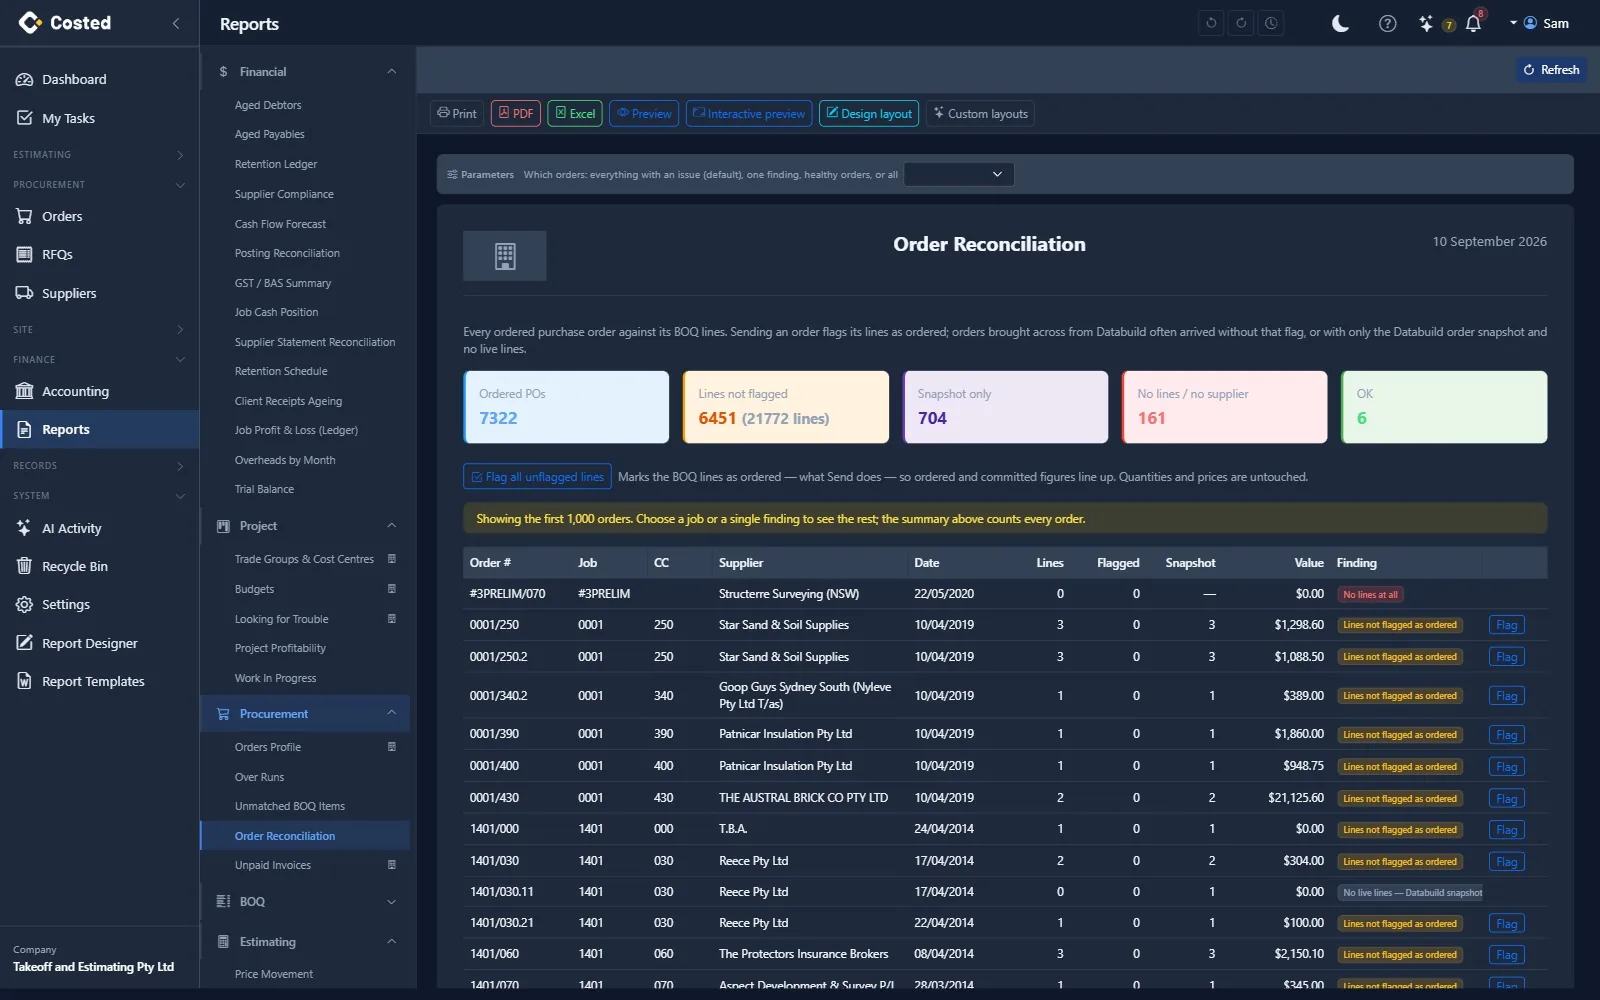Click the redo icon in the header
Image resolution: width=1600 pixels, height=1000 pixels.
tap(1241, 23)
